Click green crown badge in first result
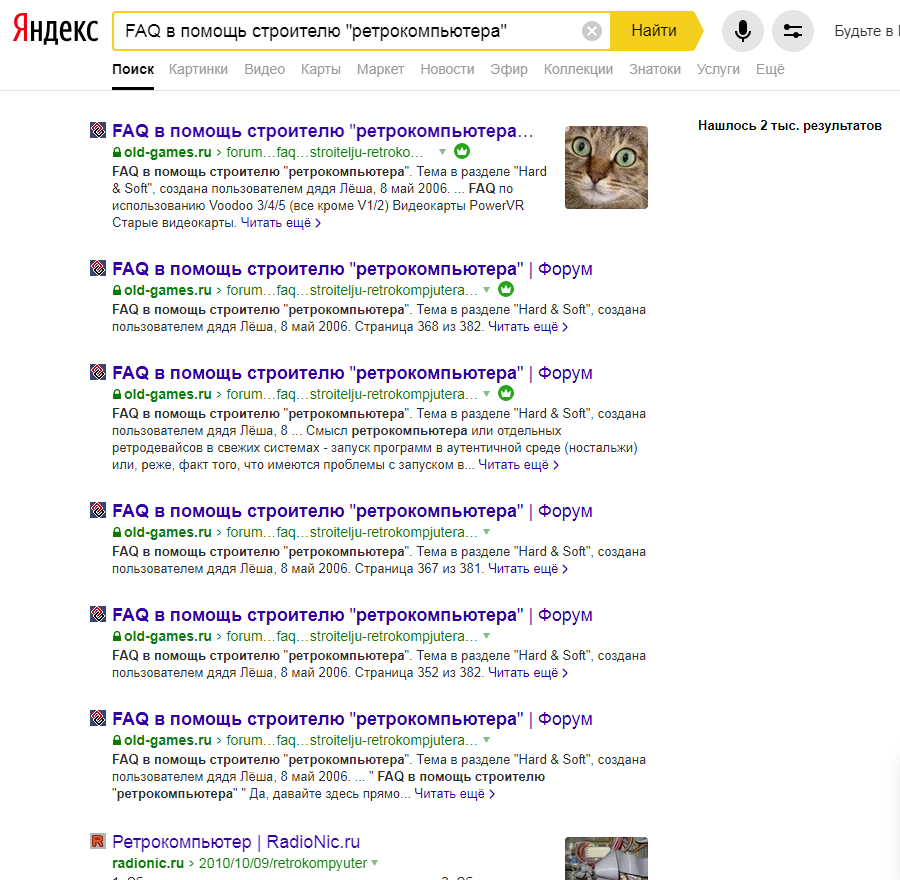The width and height of the screenshot is (900, 880). (461, 152)
